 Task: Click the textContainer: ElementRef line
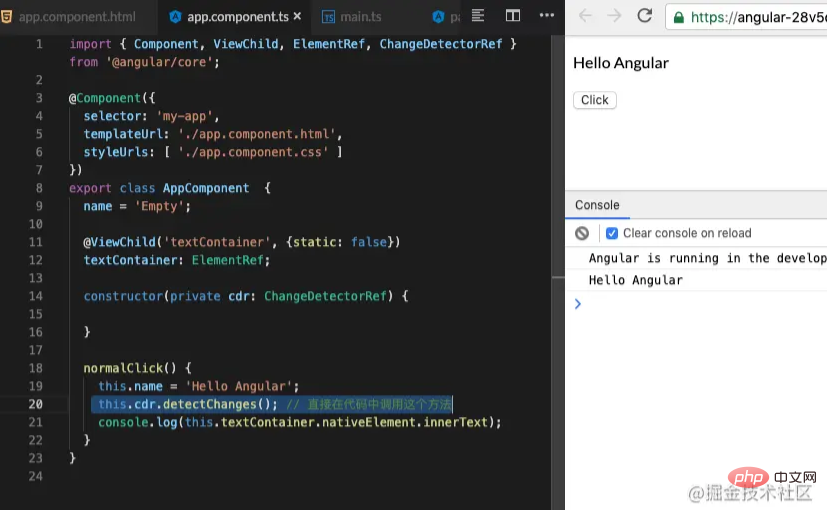click(x=177, y=260)
